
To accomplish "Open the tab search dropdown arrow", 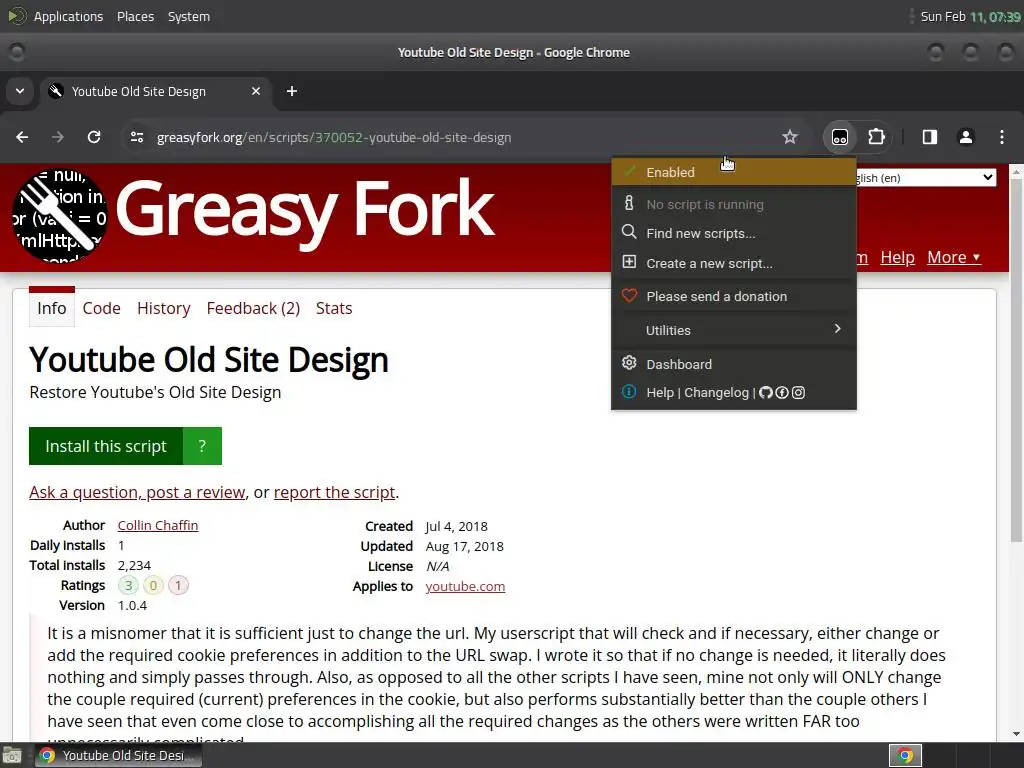I will [20, 91].
